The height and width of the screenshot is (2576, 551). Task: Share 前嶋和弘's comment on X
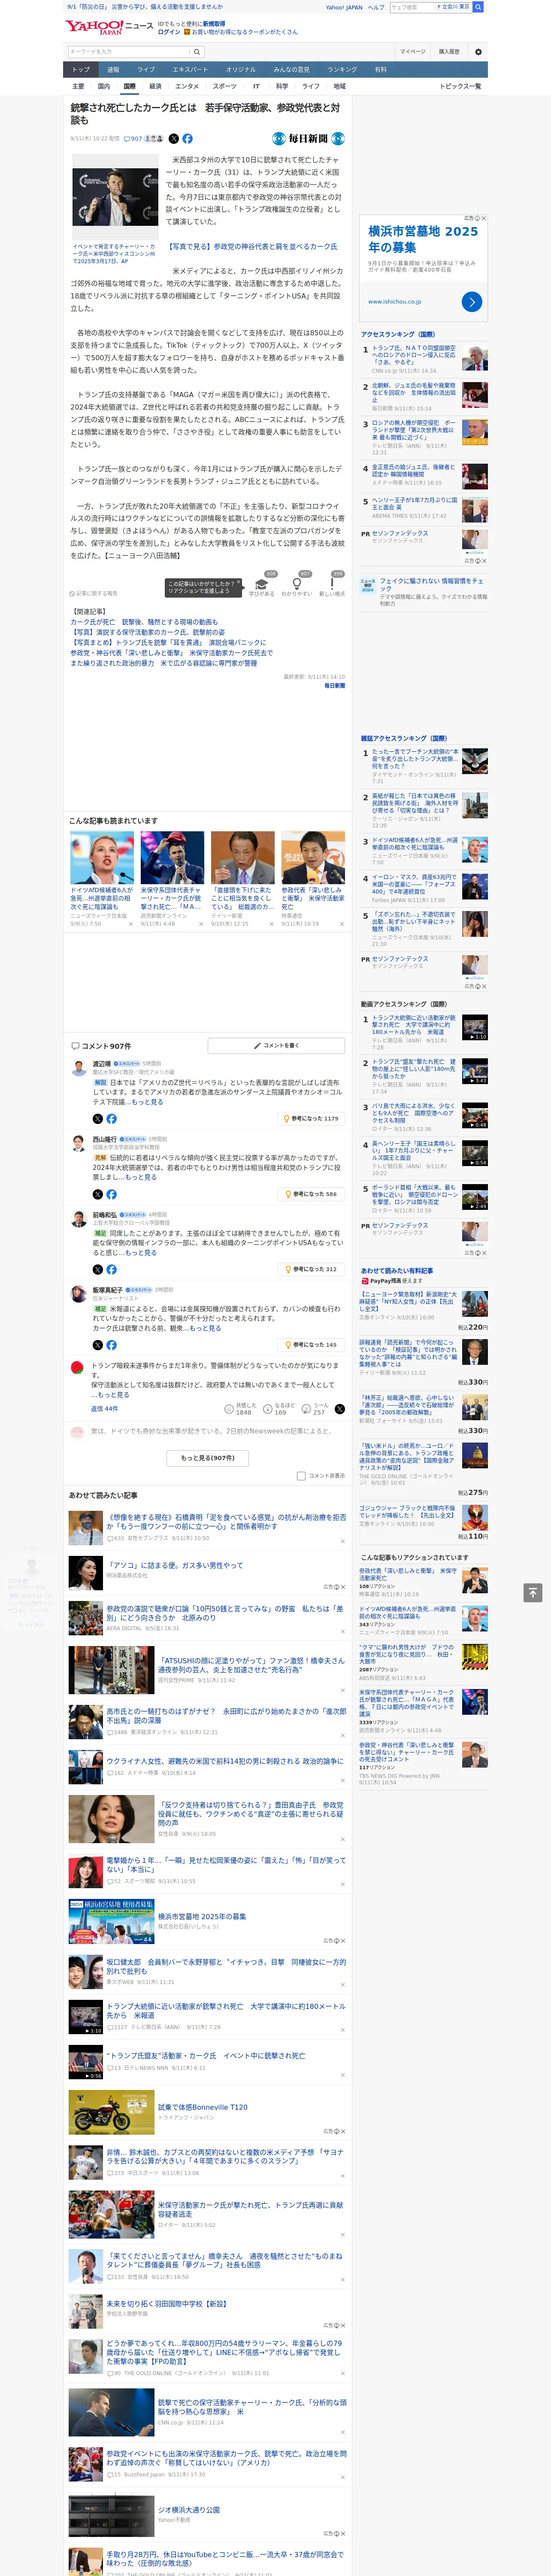click(97, 1269)
